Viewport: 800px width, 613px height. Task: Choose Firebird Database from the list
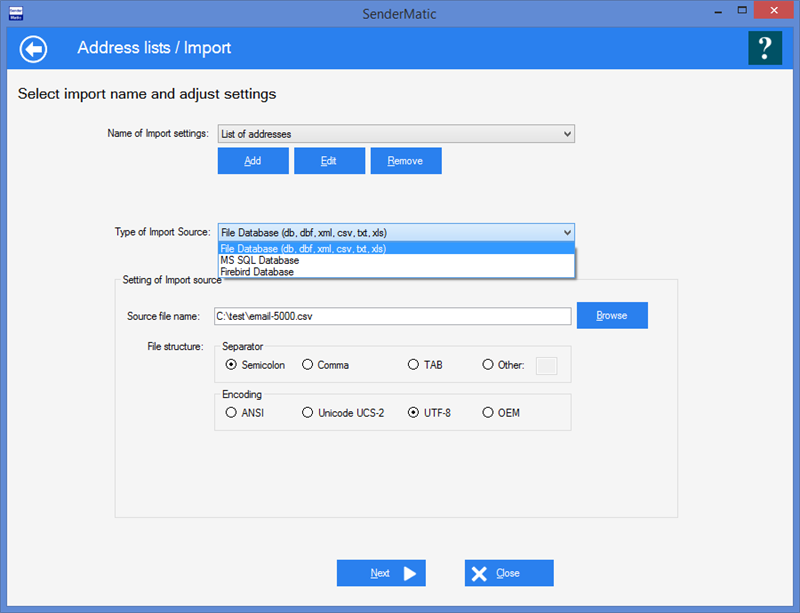point(257,271)
